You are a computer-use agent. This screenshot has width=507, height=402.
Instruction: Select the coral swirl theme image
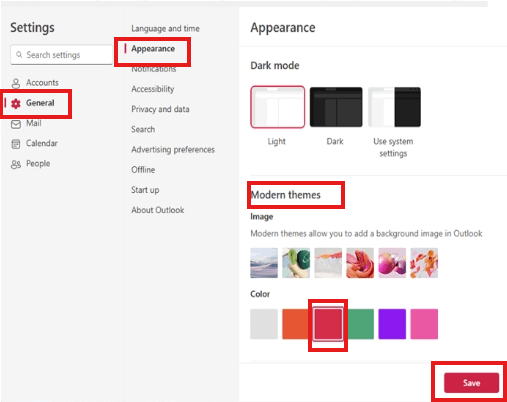(x=360, y=263)
